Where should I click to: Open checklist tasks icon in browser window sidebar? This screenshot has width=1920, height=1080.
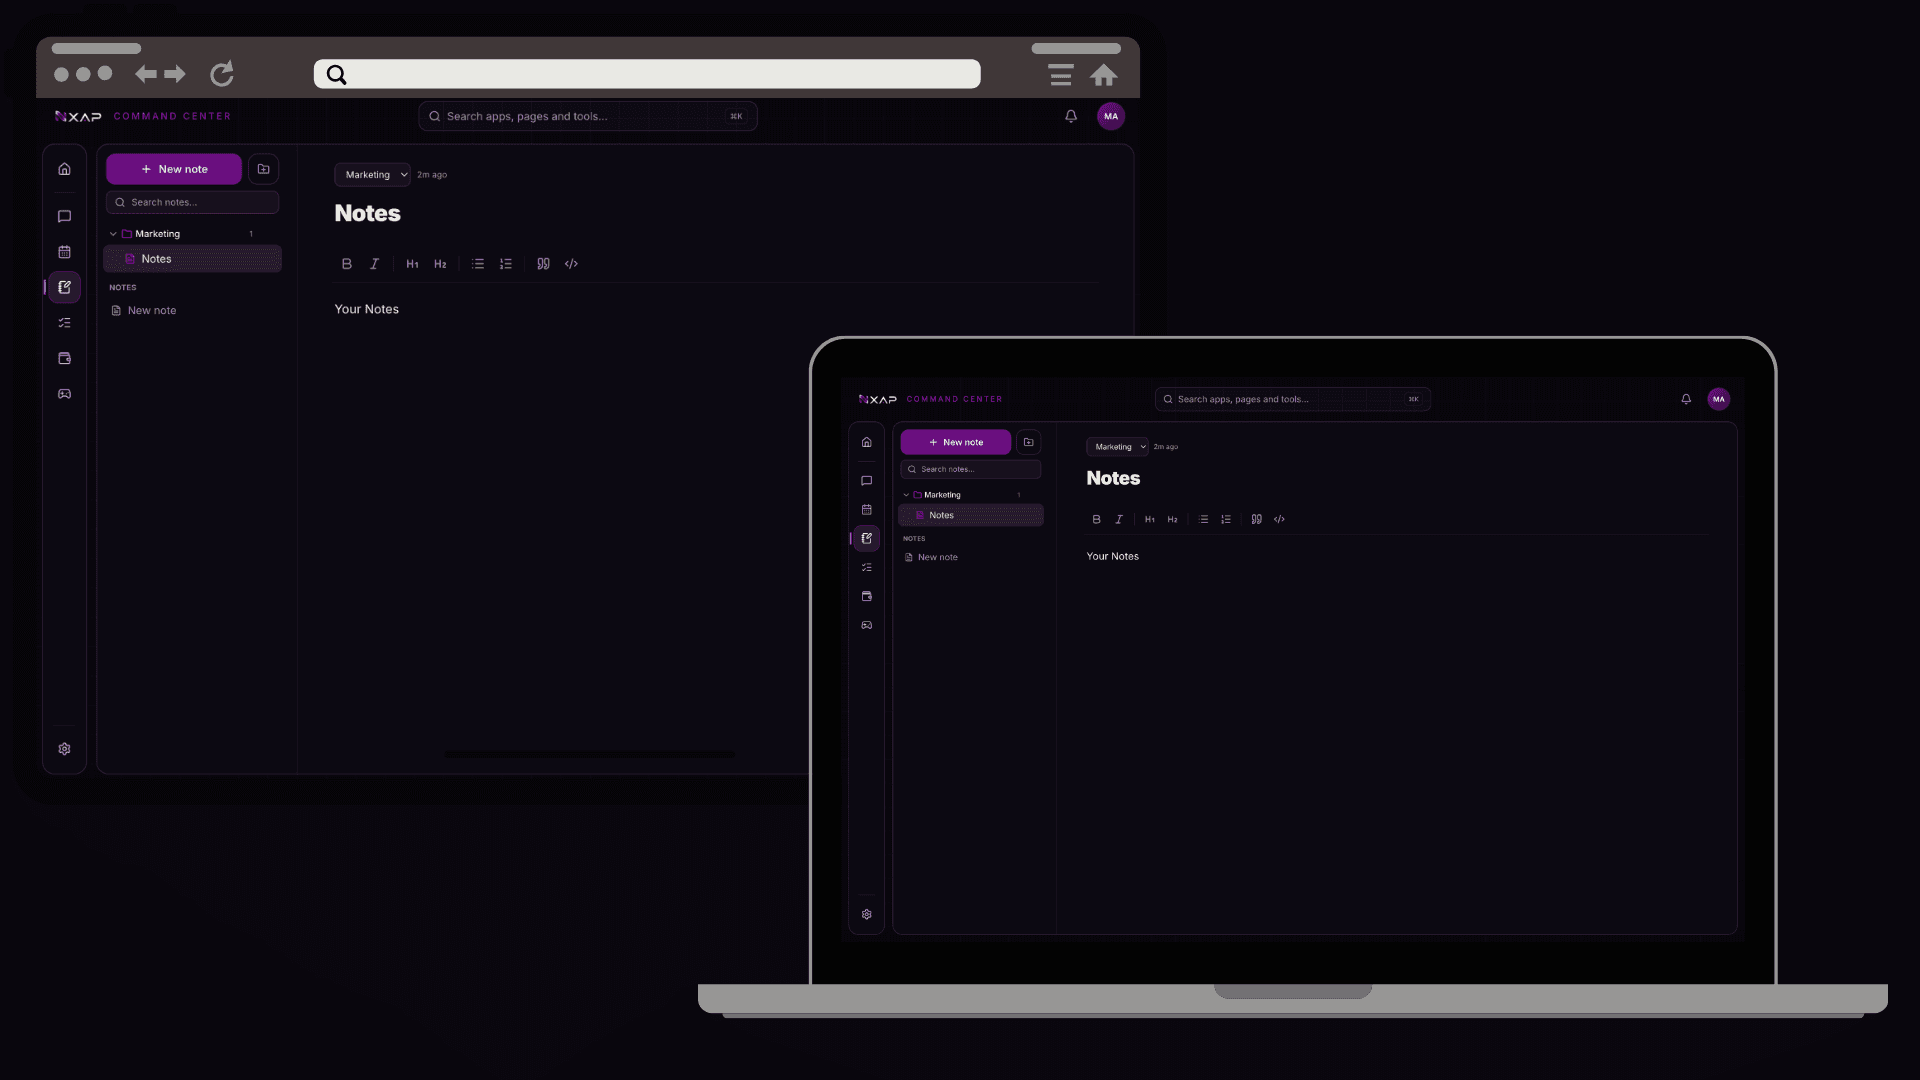[x=64, y=323]
